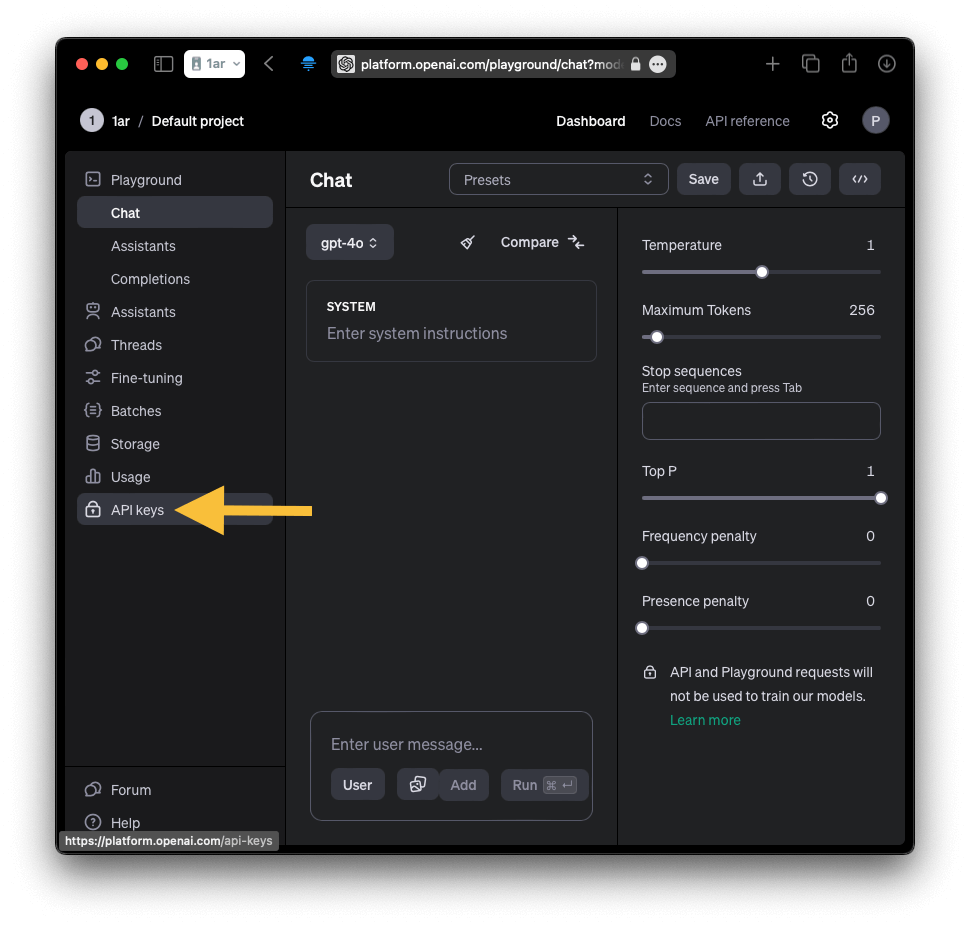Click the platform.openai.com address bar

(x=503, y=64)
